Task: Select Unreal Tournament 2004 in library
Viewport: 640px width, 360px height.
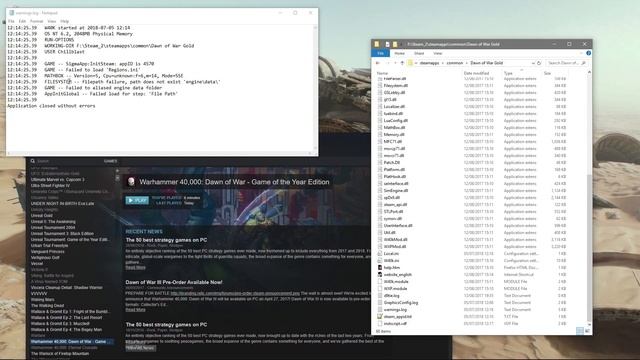Action: click(53, 228)
